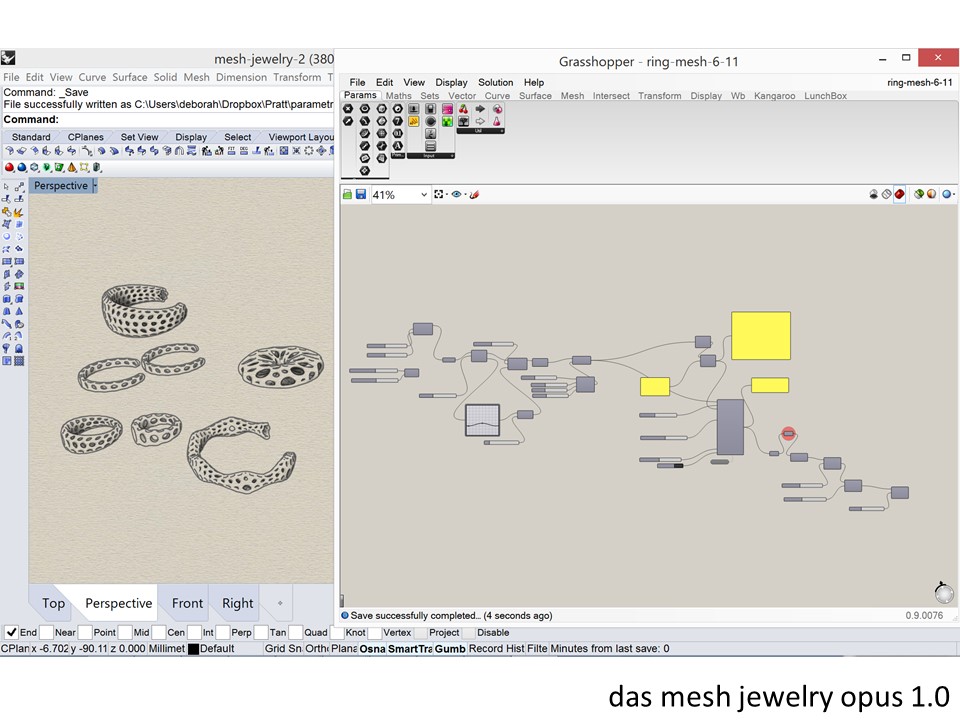Click the black Default layer color swatch
The height and width of the screenshot is (720, 960).
tap(193, 649)
